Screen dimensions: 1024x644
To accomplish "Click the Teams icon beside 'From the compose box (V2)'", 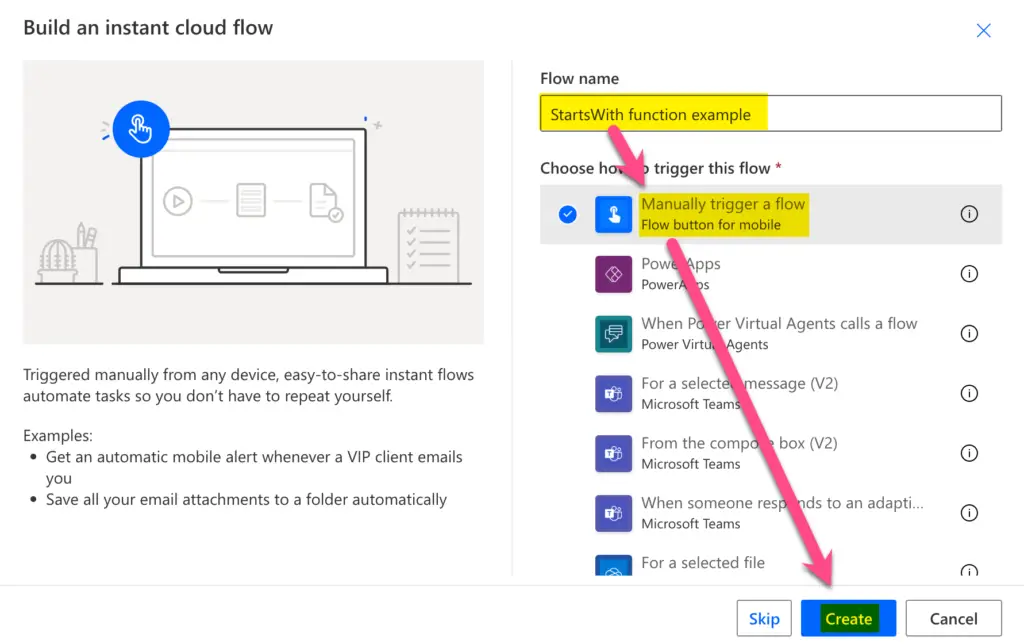I will (x=613, y=453).
